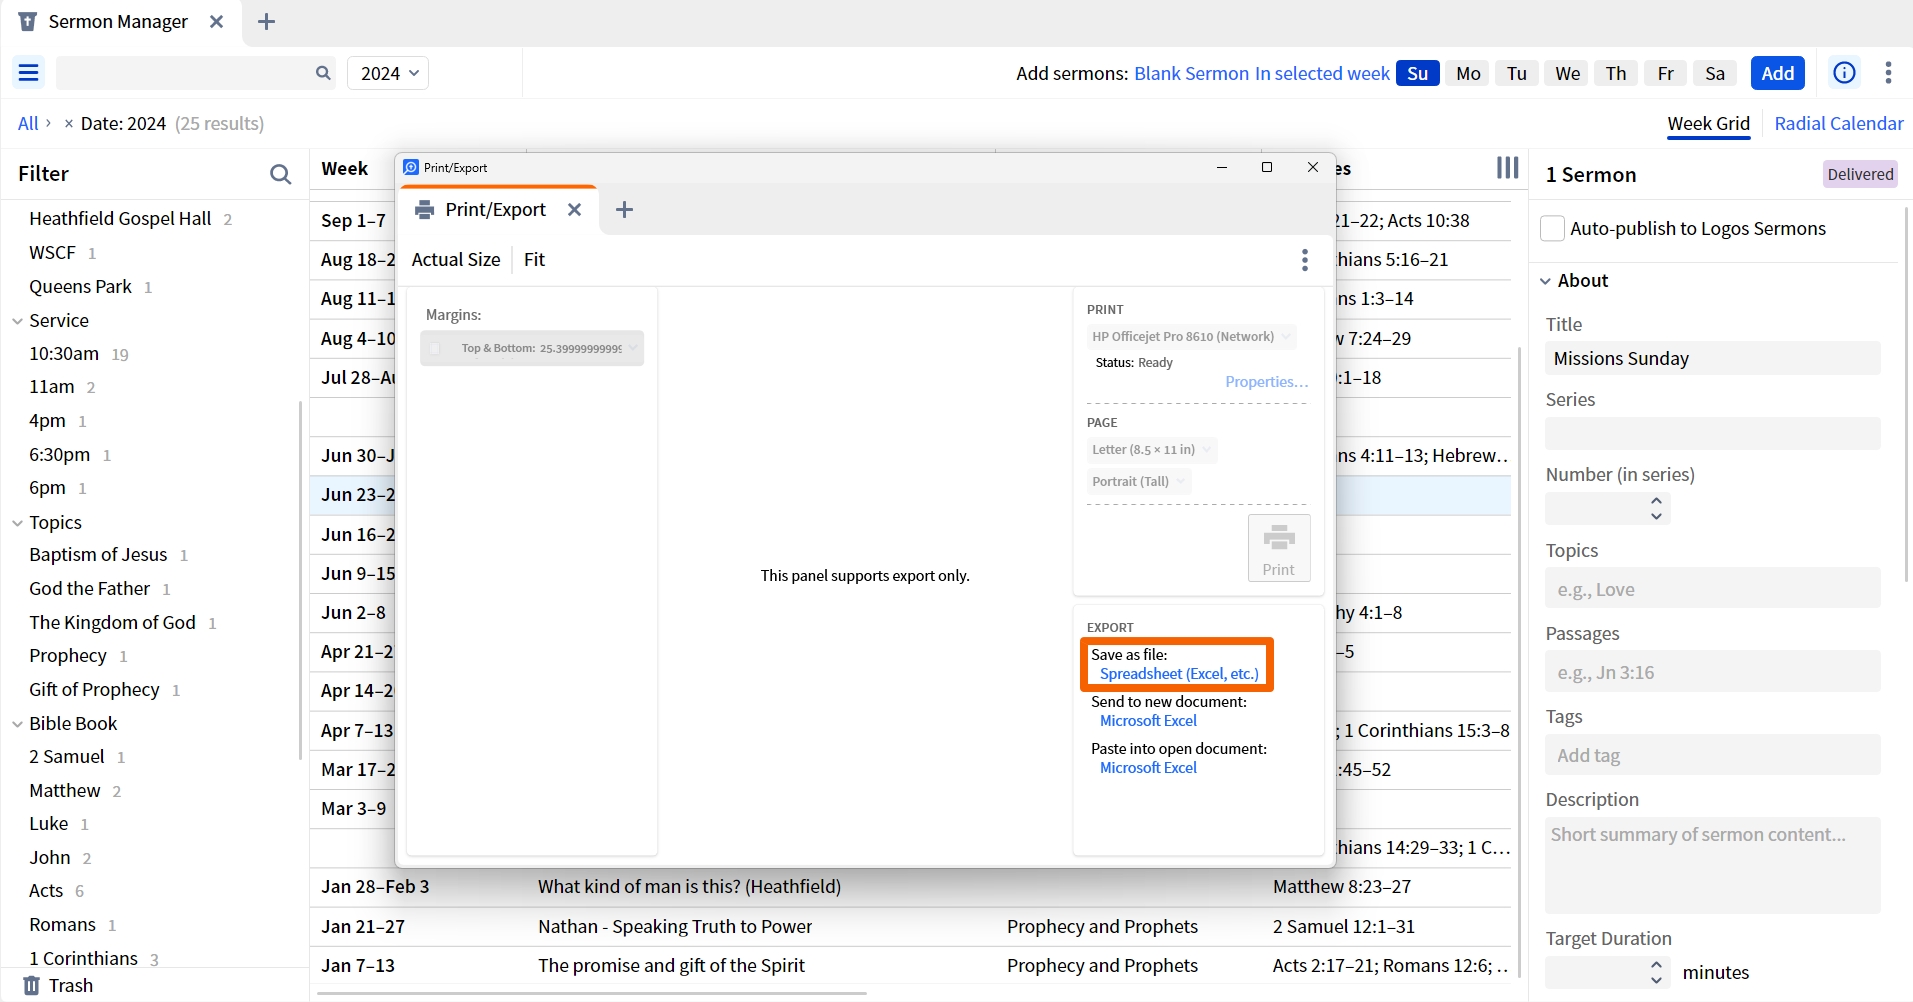The height and width of the screenshot is (1002, 1913).
Task: Increase Number in series stepper
Action: point(1656,500)
